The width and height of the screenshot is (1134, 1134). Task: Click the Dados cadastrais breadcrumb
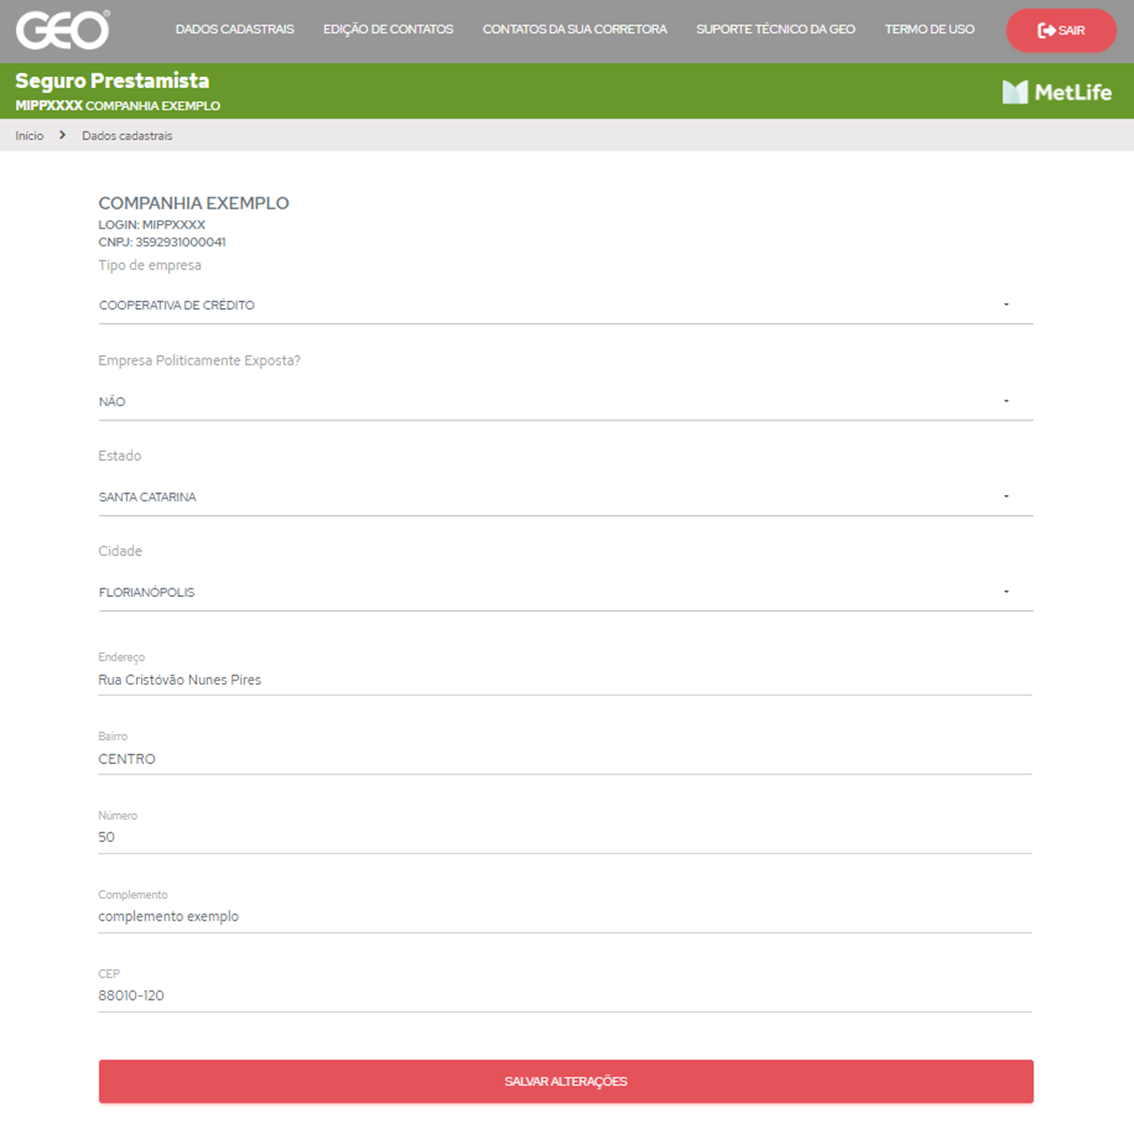127,136
